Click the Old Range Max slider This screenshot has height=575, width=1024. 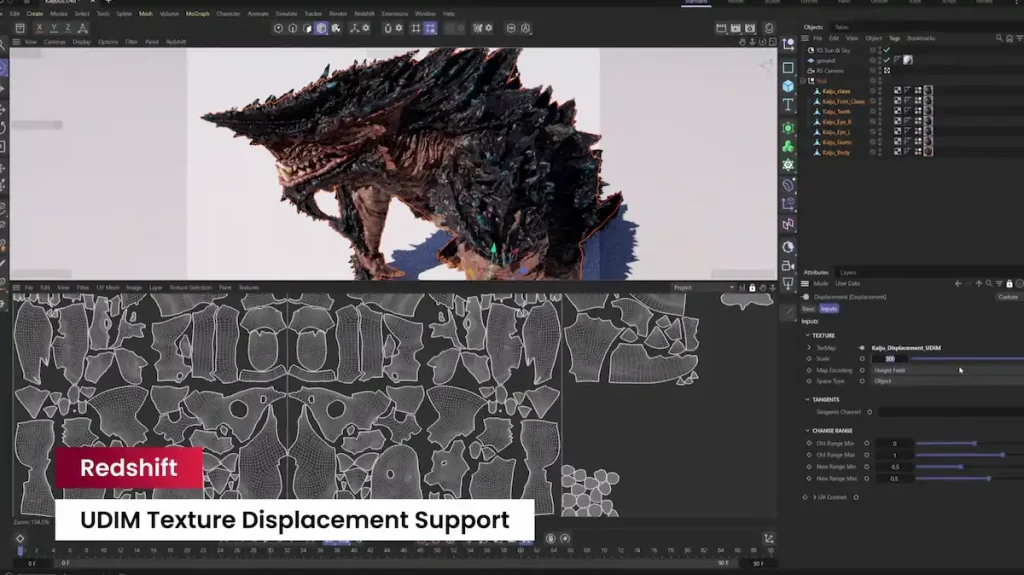point(960,455)
